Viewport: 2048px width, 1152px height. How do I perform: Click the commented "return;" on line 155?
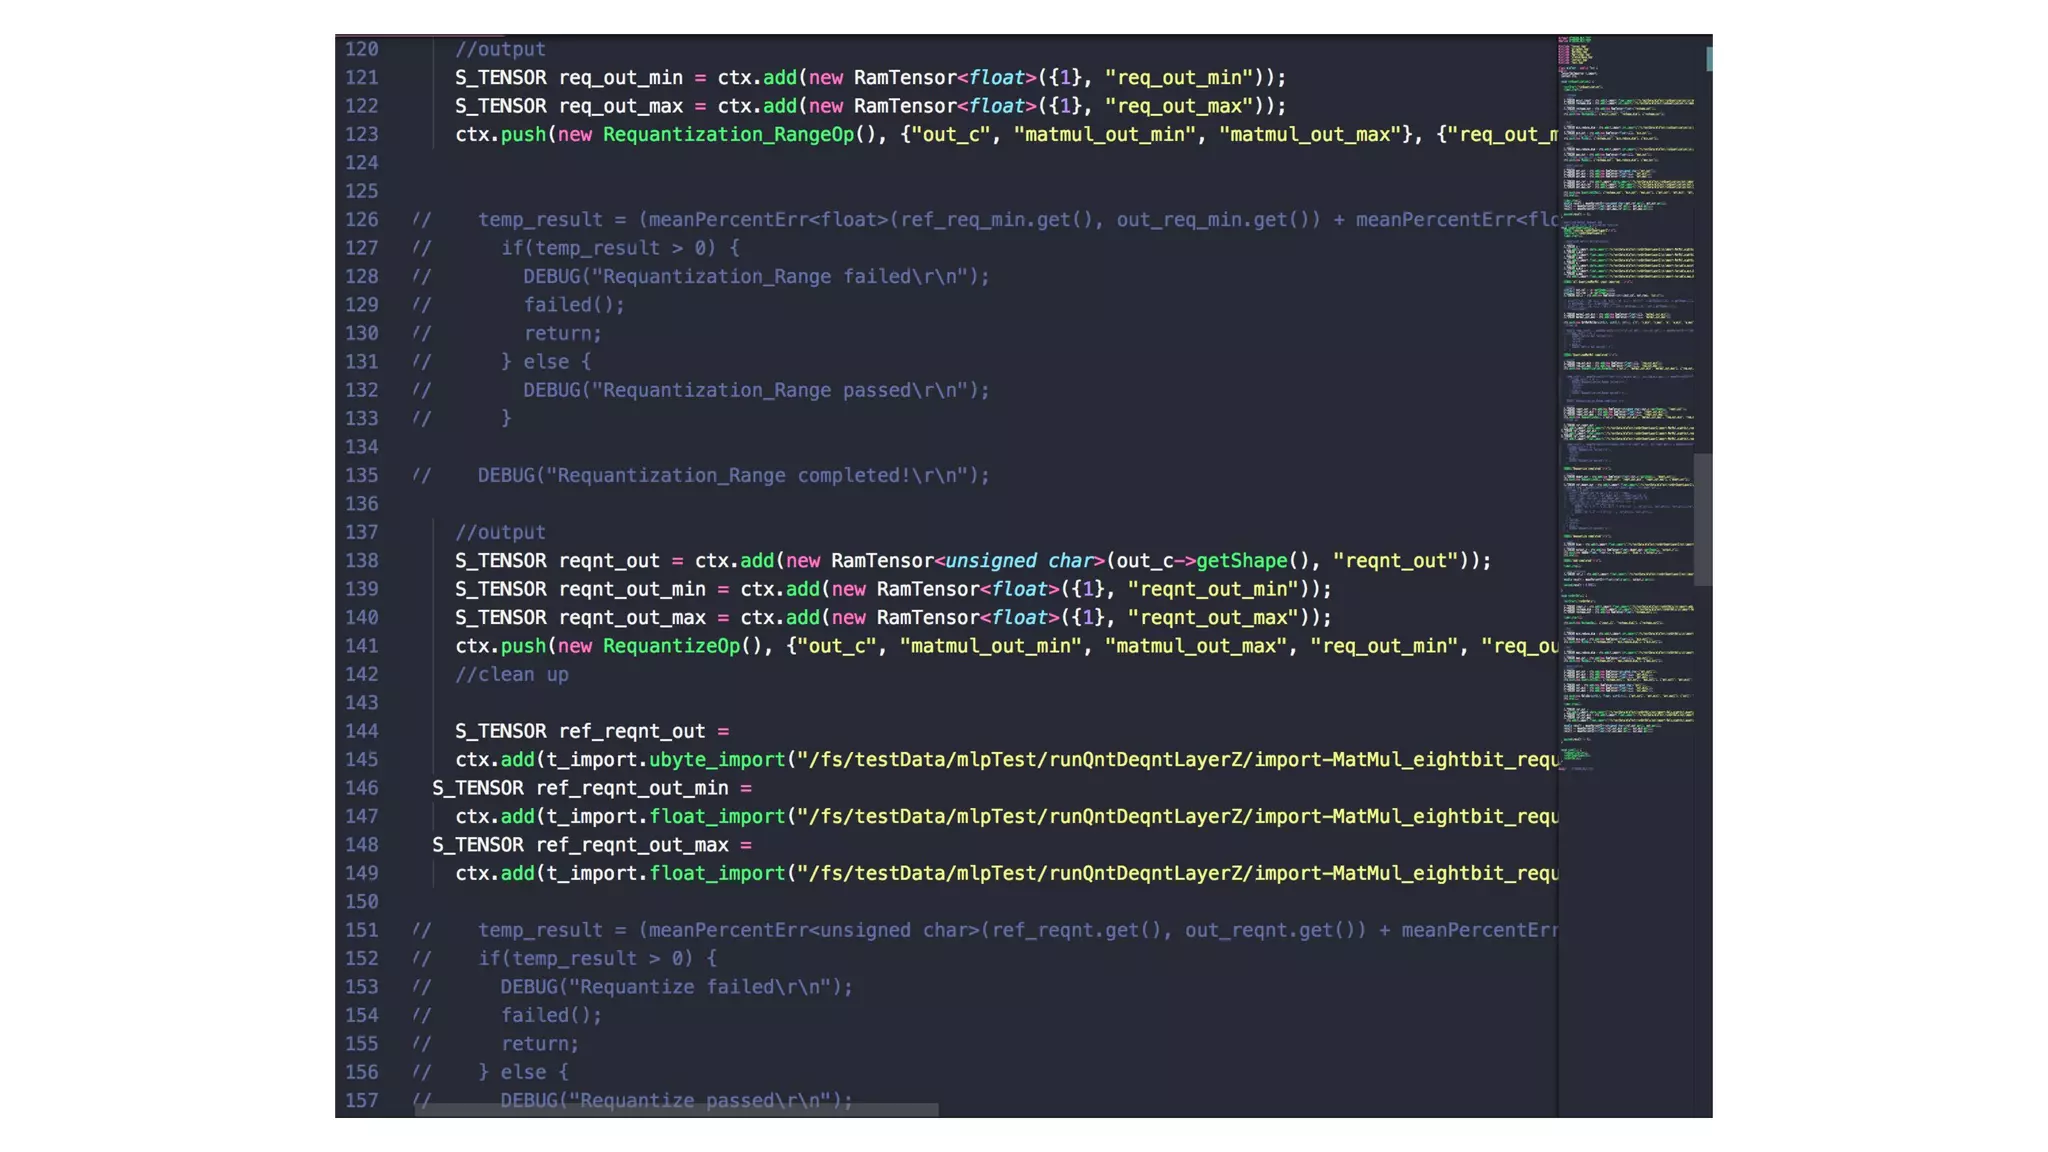tap(540, 1044)
